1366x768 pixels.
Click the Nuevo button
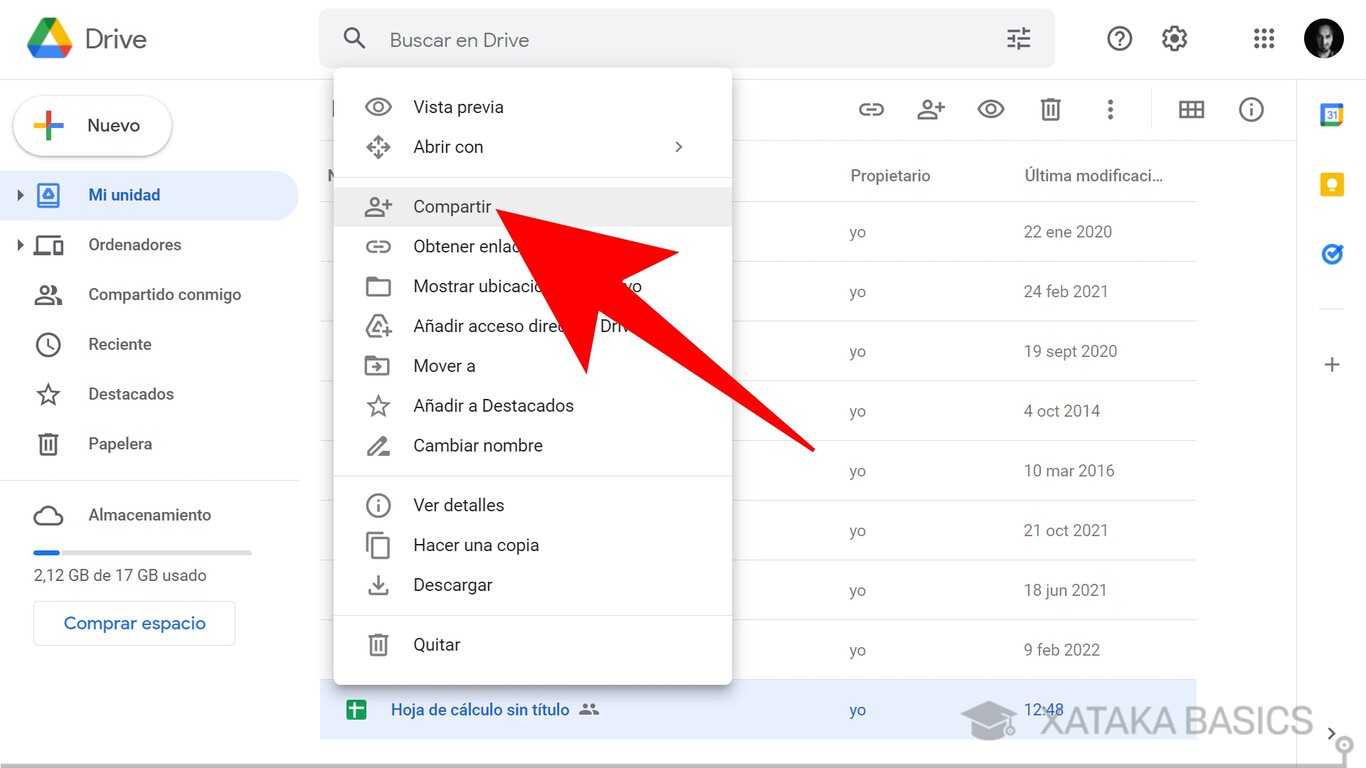point(92,126)
